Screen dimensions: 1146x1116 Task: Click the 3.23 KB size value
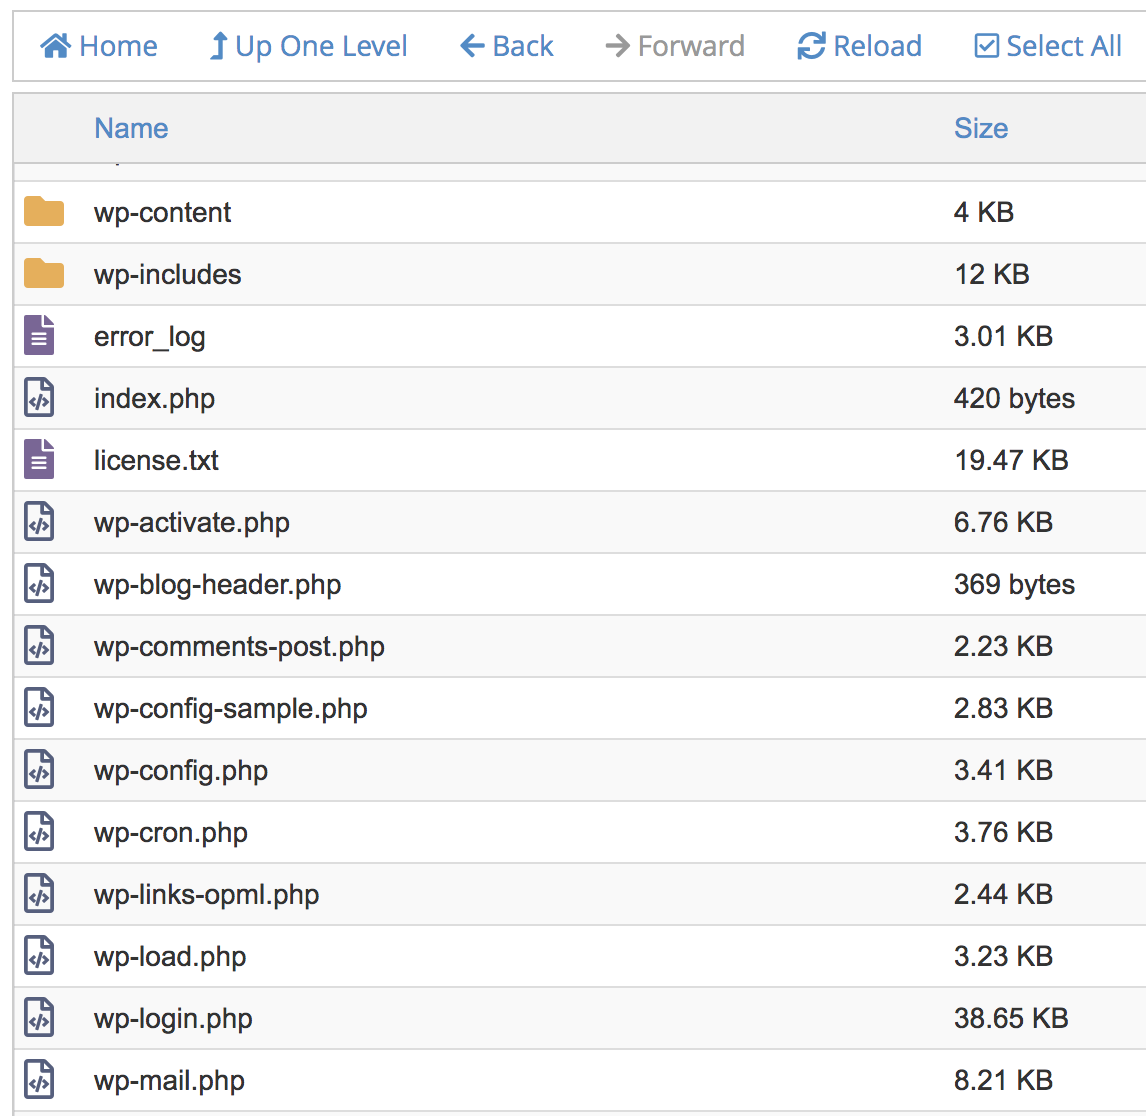pyautogui.click(x=1003, y=957)
